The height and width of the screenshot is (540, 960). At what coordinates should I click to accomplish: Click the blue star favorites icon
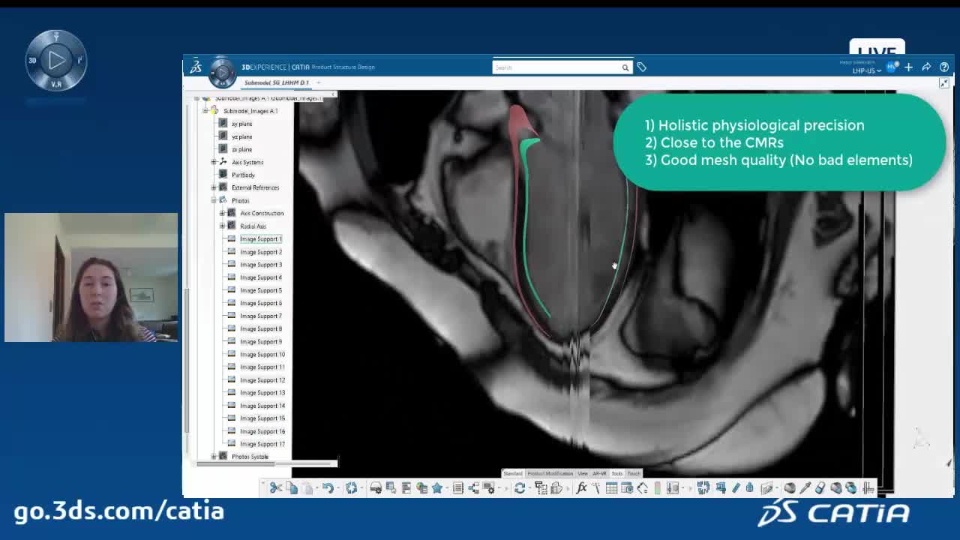[437, 488]
